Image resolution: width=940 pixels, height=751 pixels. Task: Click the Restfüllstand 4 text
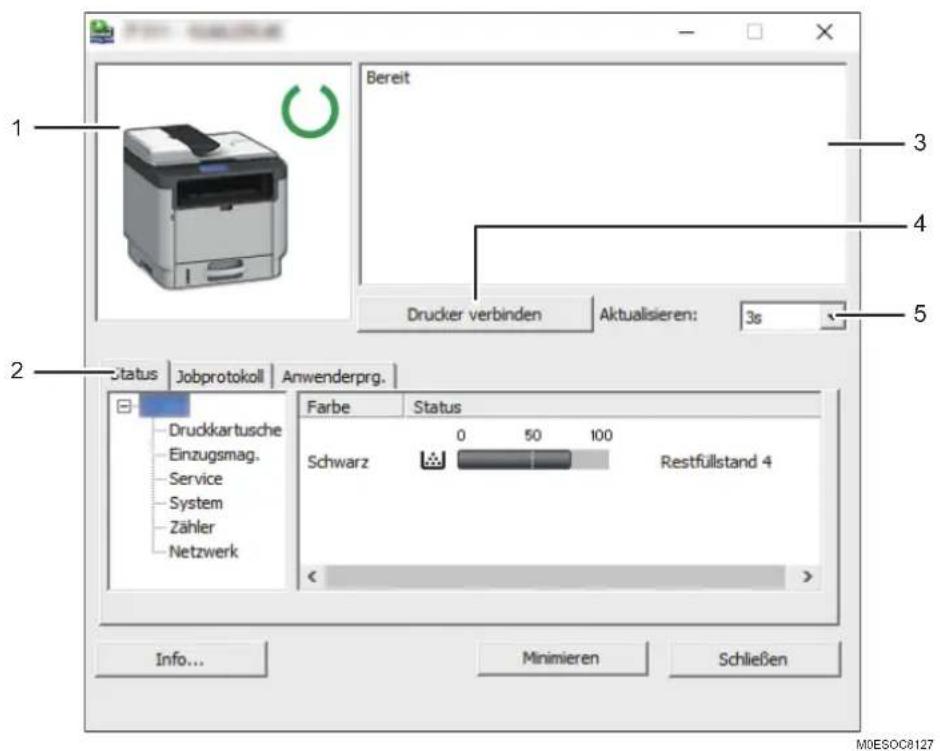tap(716, 462)
